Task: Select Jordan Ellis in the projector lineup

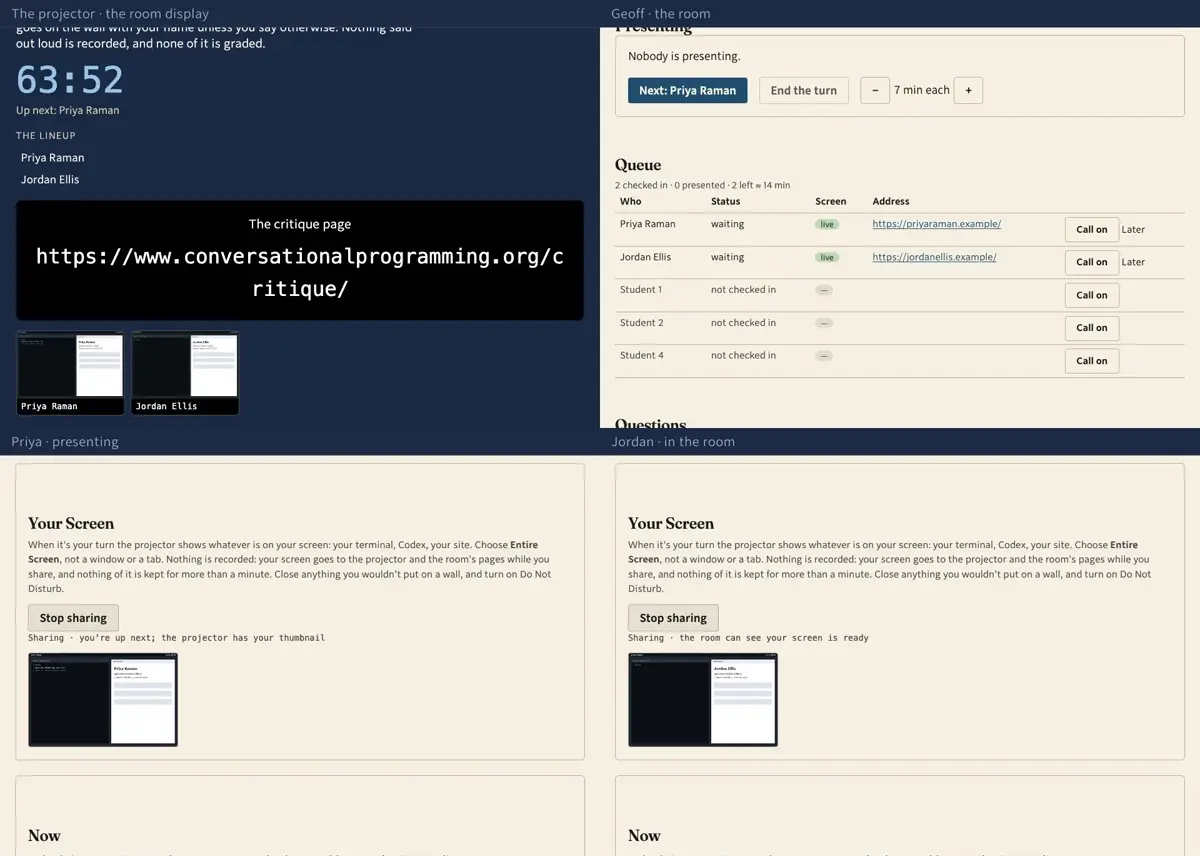Action: [x=50, y=179]
